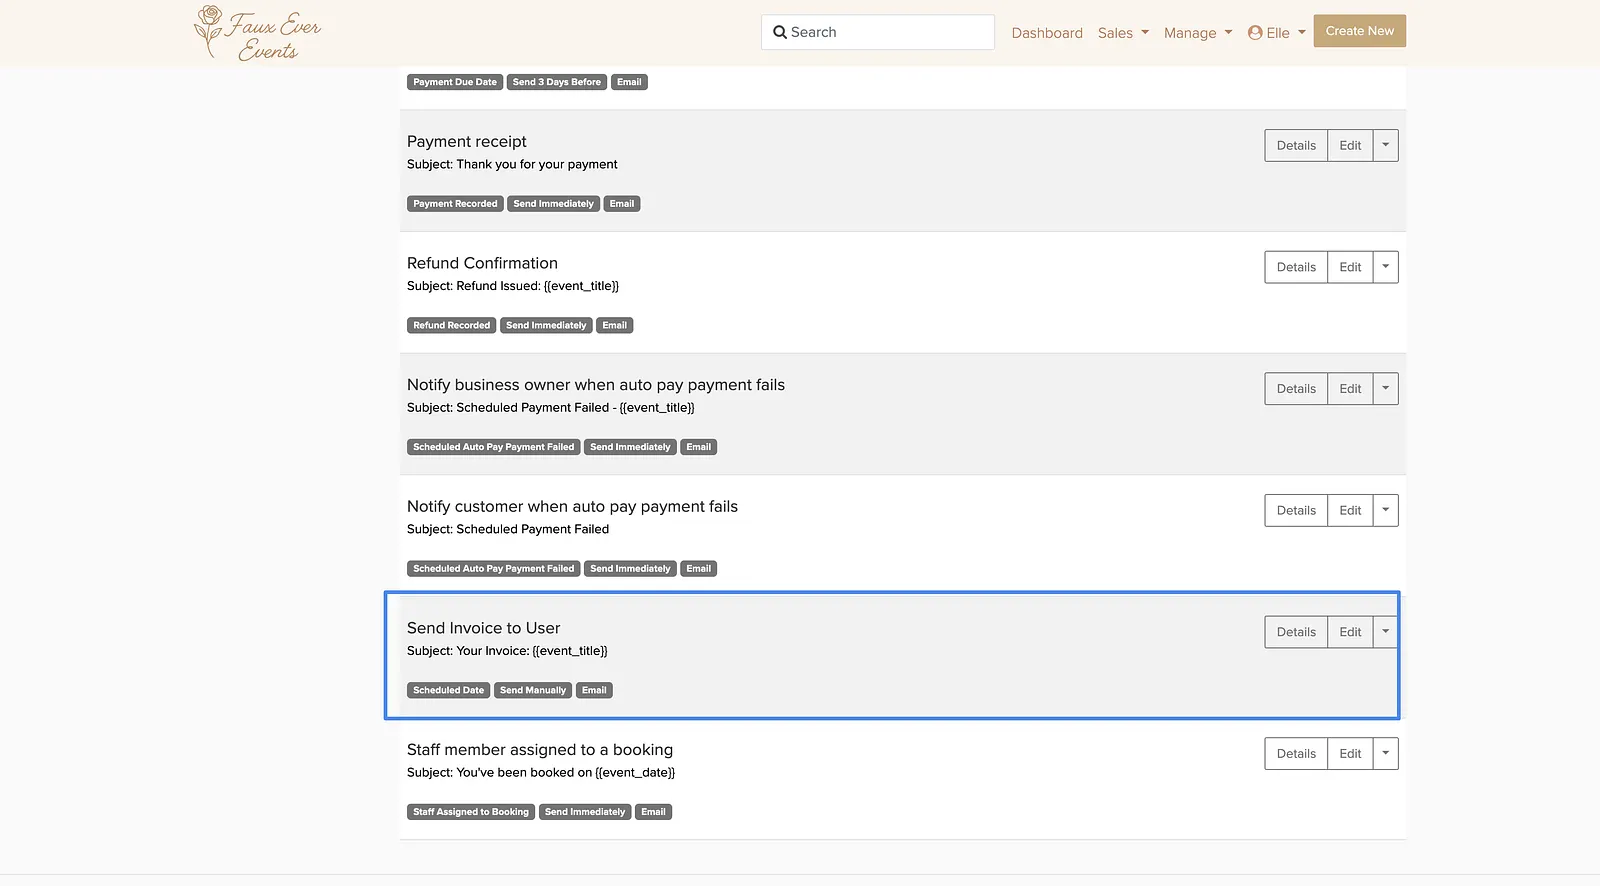The height and width of the screenshot is (886, 1600).
Task: Click Scheduled Auto Pay Payment Failed tag in business owner row
Action: pyautogui.click(x=494, y=447)
